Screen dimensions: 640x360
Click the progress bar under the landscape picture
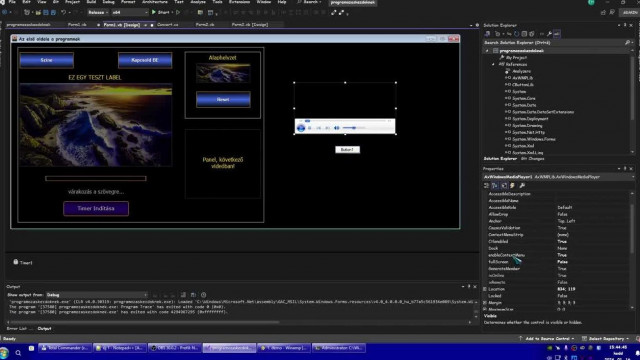point(96,178)
